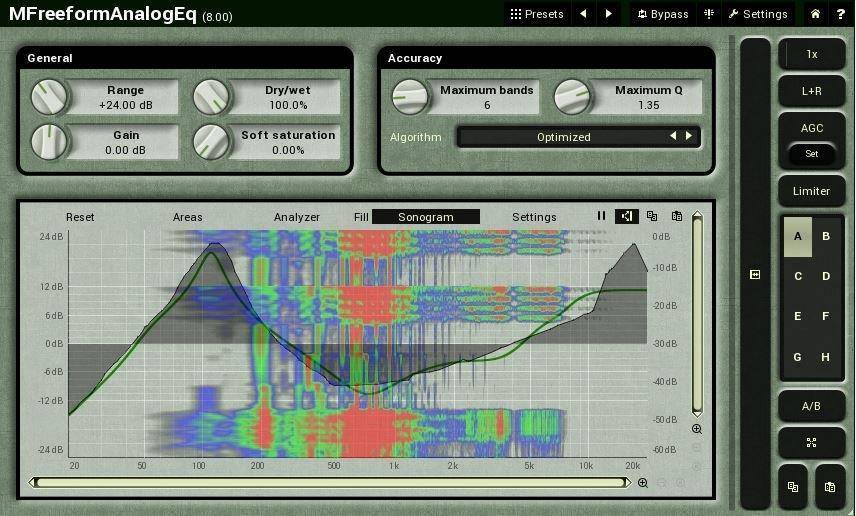Open the L+R channel mode selector
The image size is (856, 516).
tap(812, 91)
